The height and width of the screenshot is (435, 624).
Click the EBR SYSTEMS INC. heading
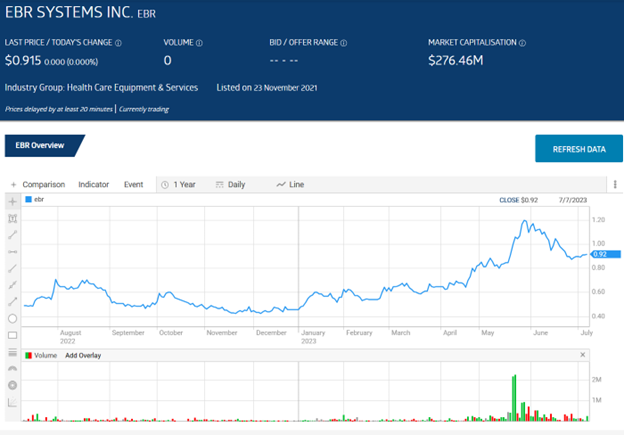pos(69,13)
